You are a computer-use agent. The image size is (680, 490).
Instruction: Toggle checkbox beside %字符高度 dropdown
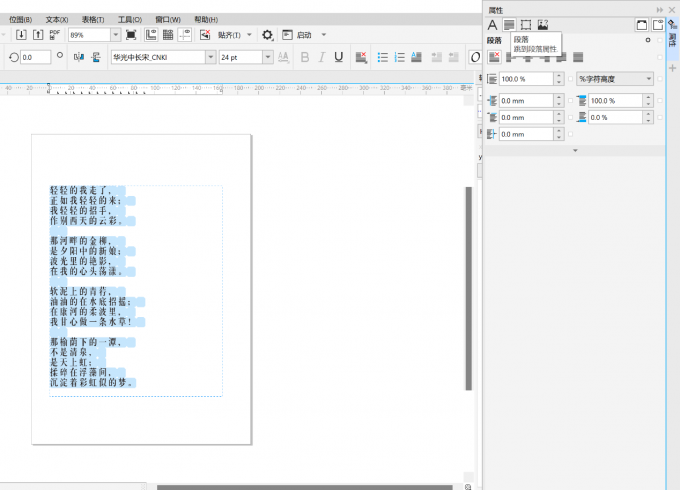click(661, 79)
